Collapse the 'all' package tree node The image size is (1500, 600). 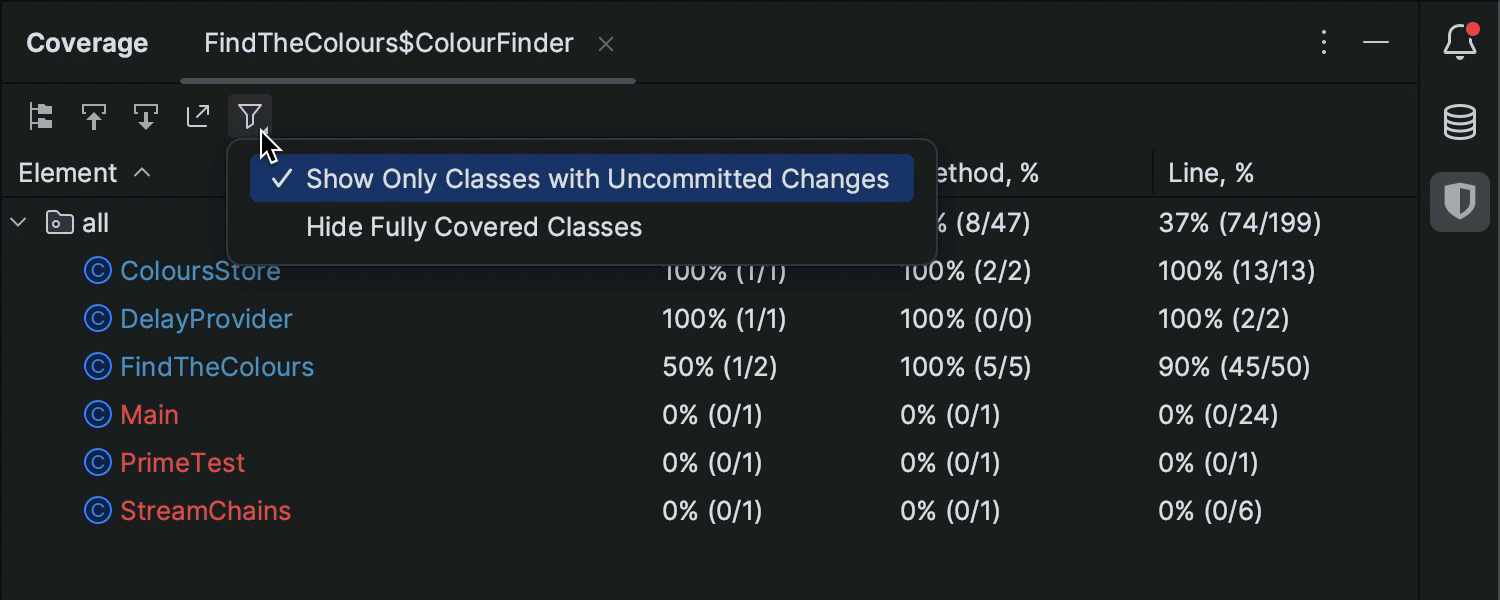(18, 222)
